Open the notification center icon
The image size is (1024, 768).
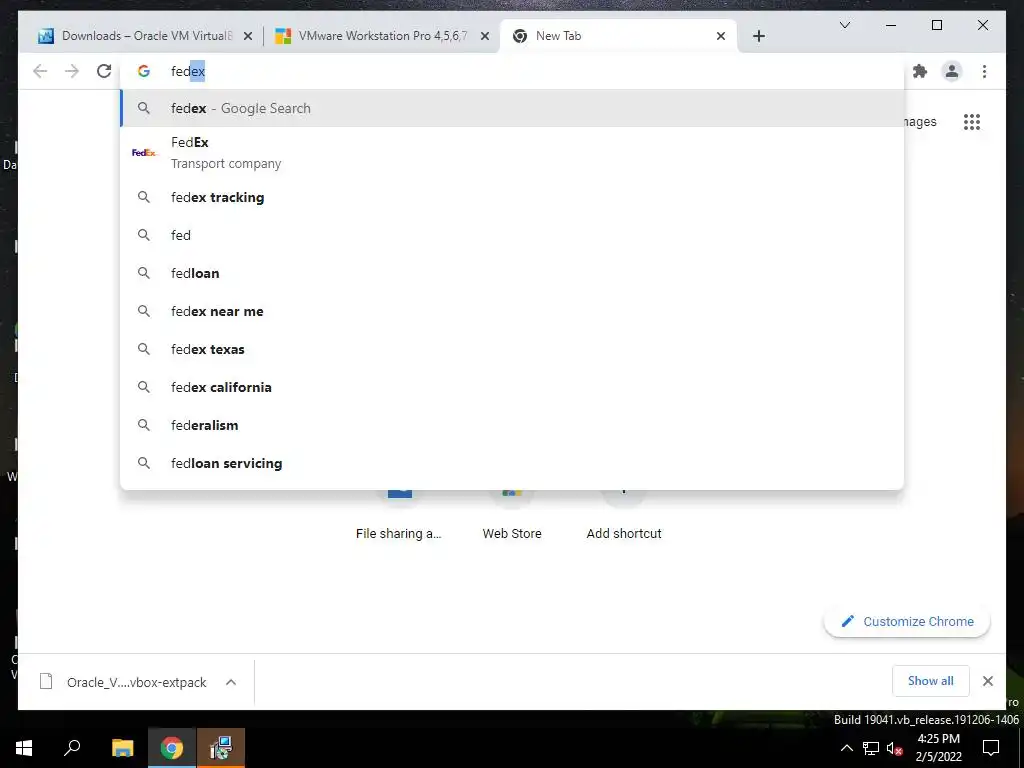(991, 748)
